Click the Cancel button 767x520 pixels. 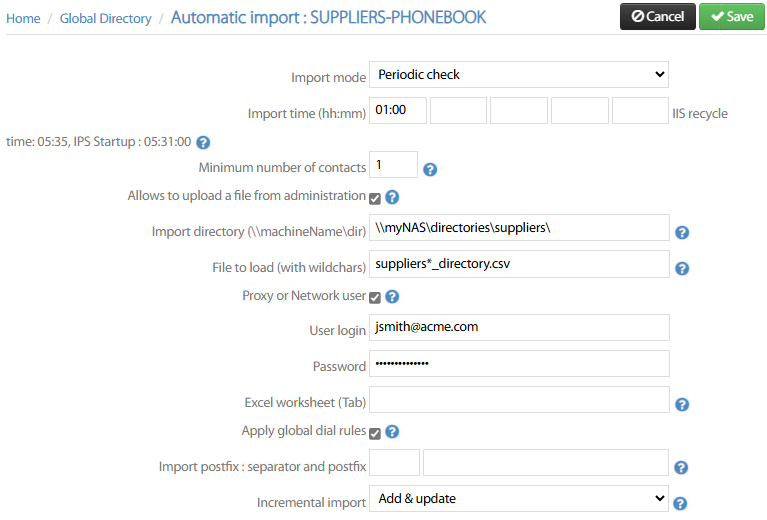(x=657, y=16)
